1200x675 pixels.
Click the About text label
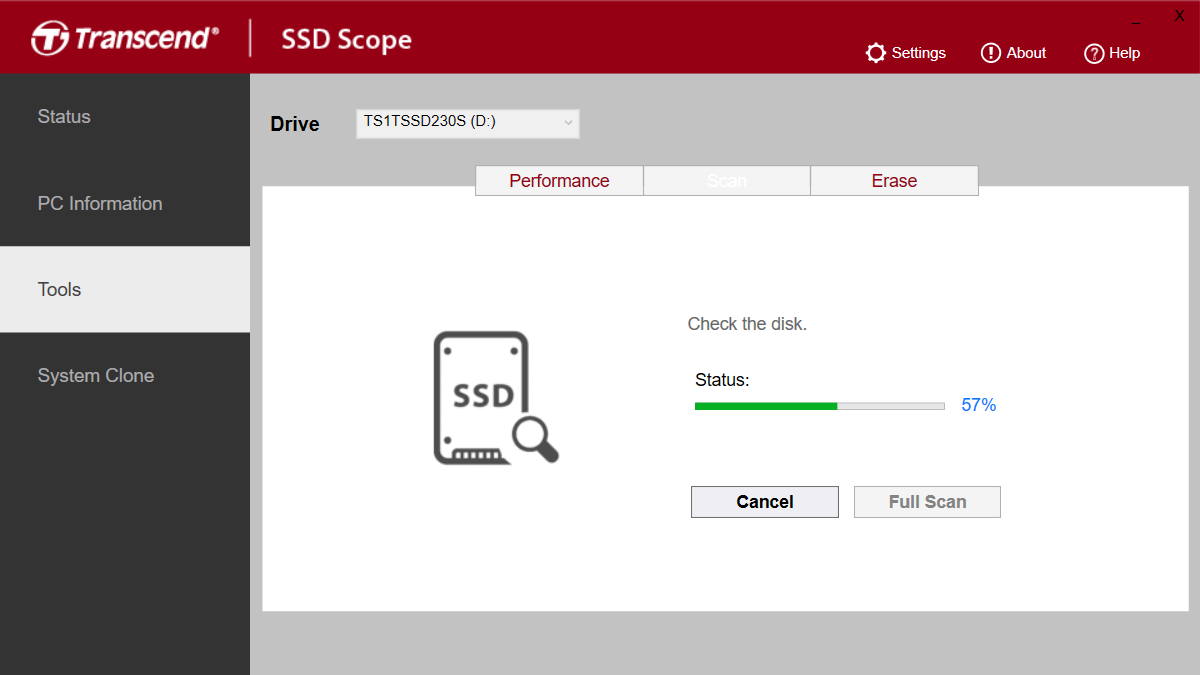[1026, 53]
